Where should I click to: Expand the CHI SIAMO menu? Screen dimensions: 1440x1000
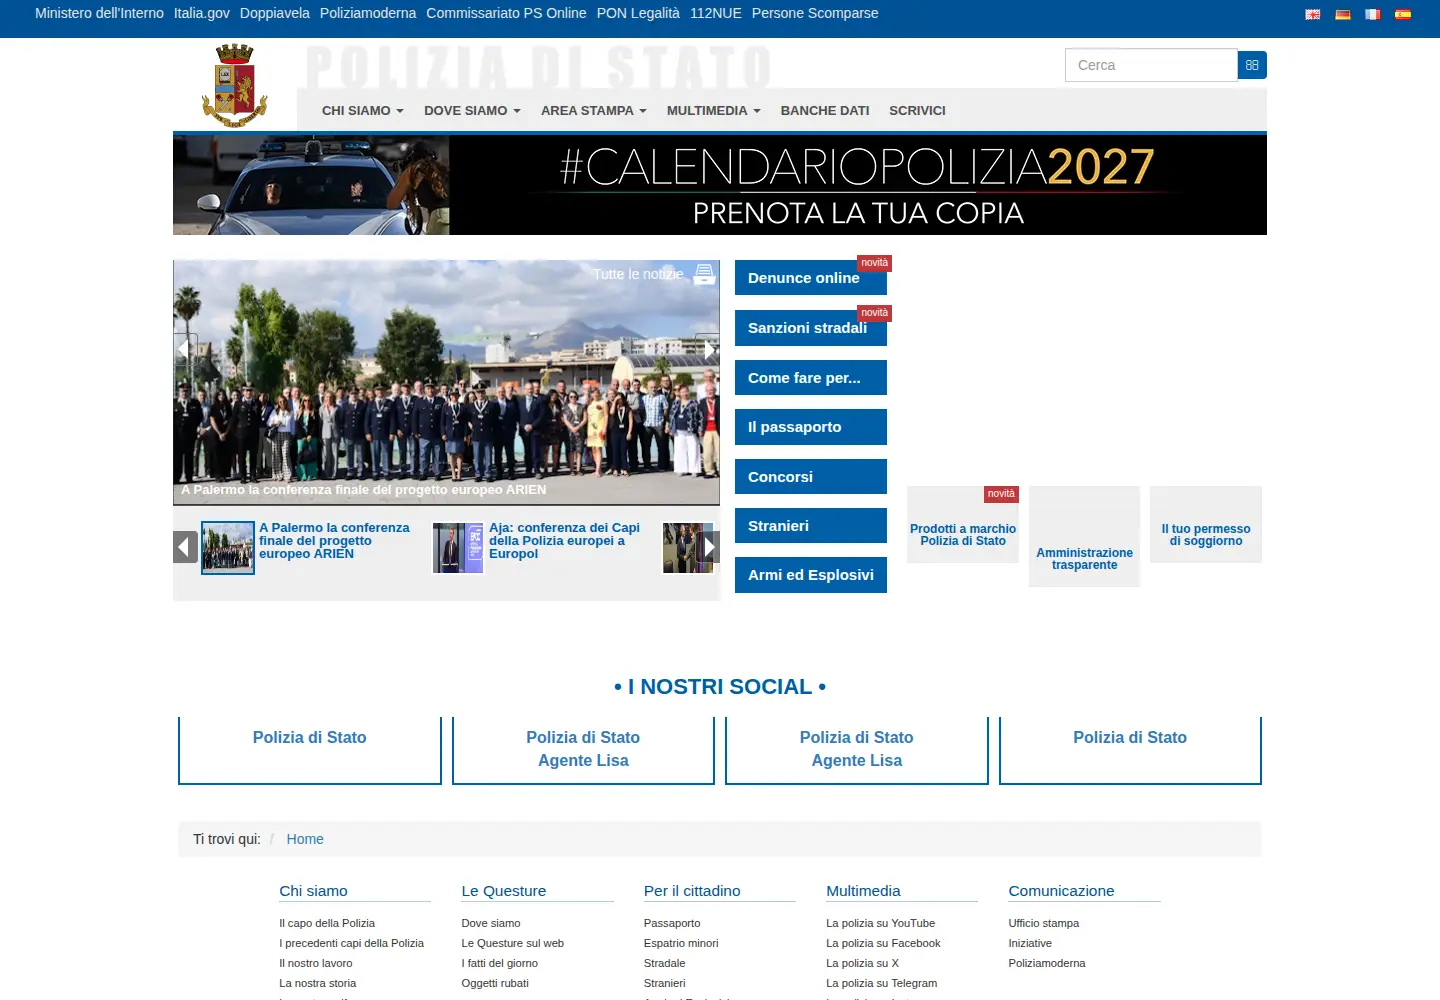pyautogui.click(x=362, y=111)
